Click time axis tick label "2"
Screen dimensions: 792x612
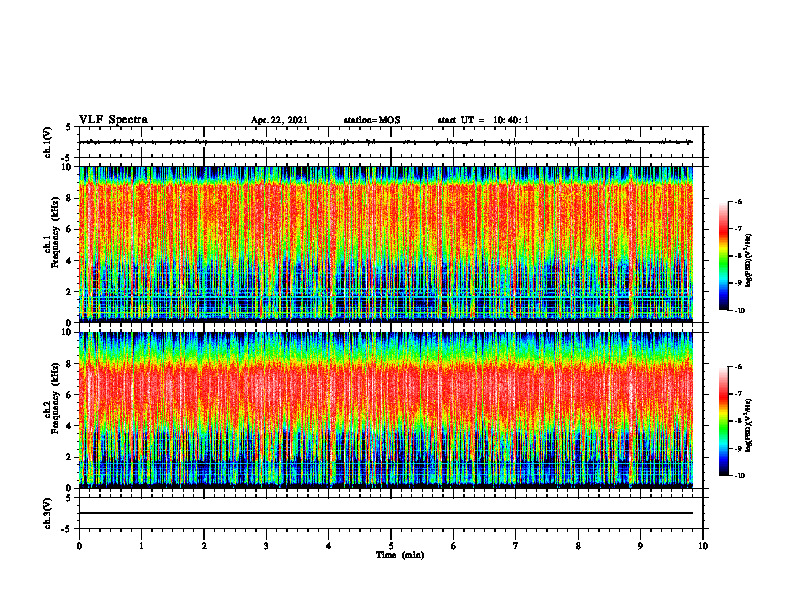[x=204, y=546]
